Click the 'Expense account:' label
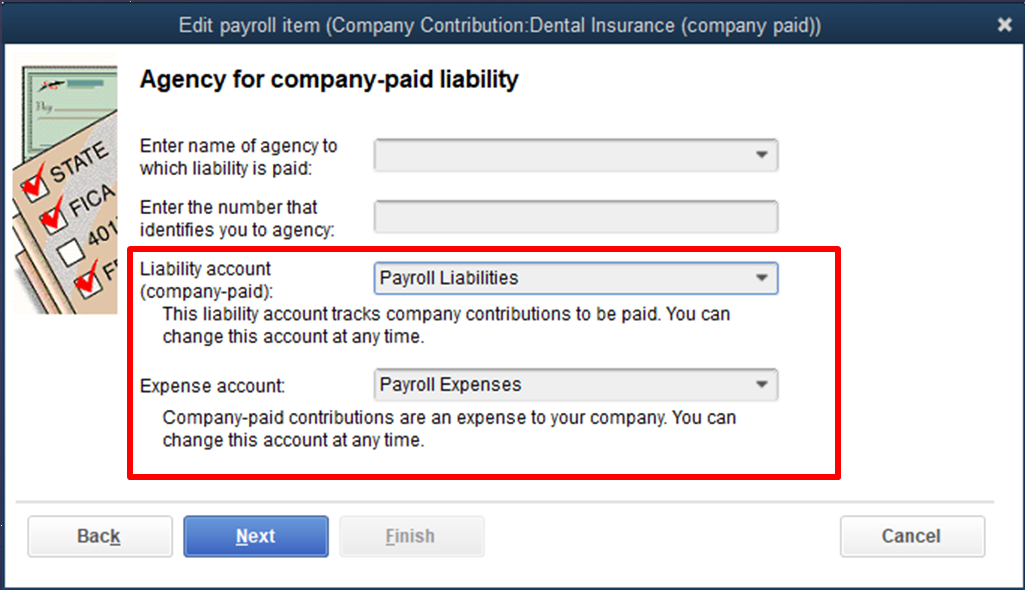The width and height of the screenshot is (1025, 590). [x=212, y=386]
